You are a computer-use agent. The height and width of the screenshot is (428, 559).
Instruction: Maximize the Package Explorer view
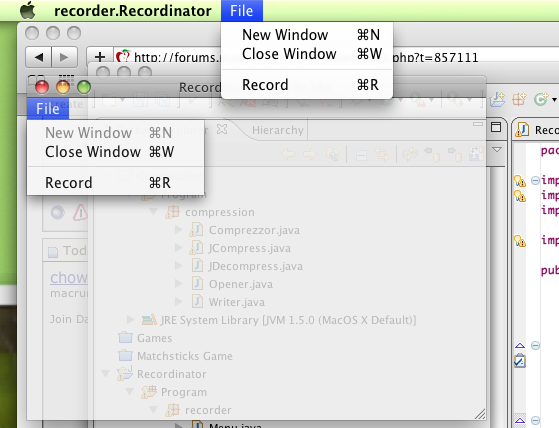[496, 127]
